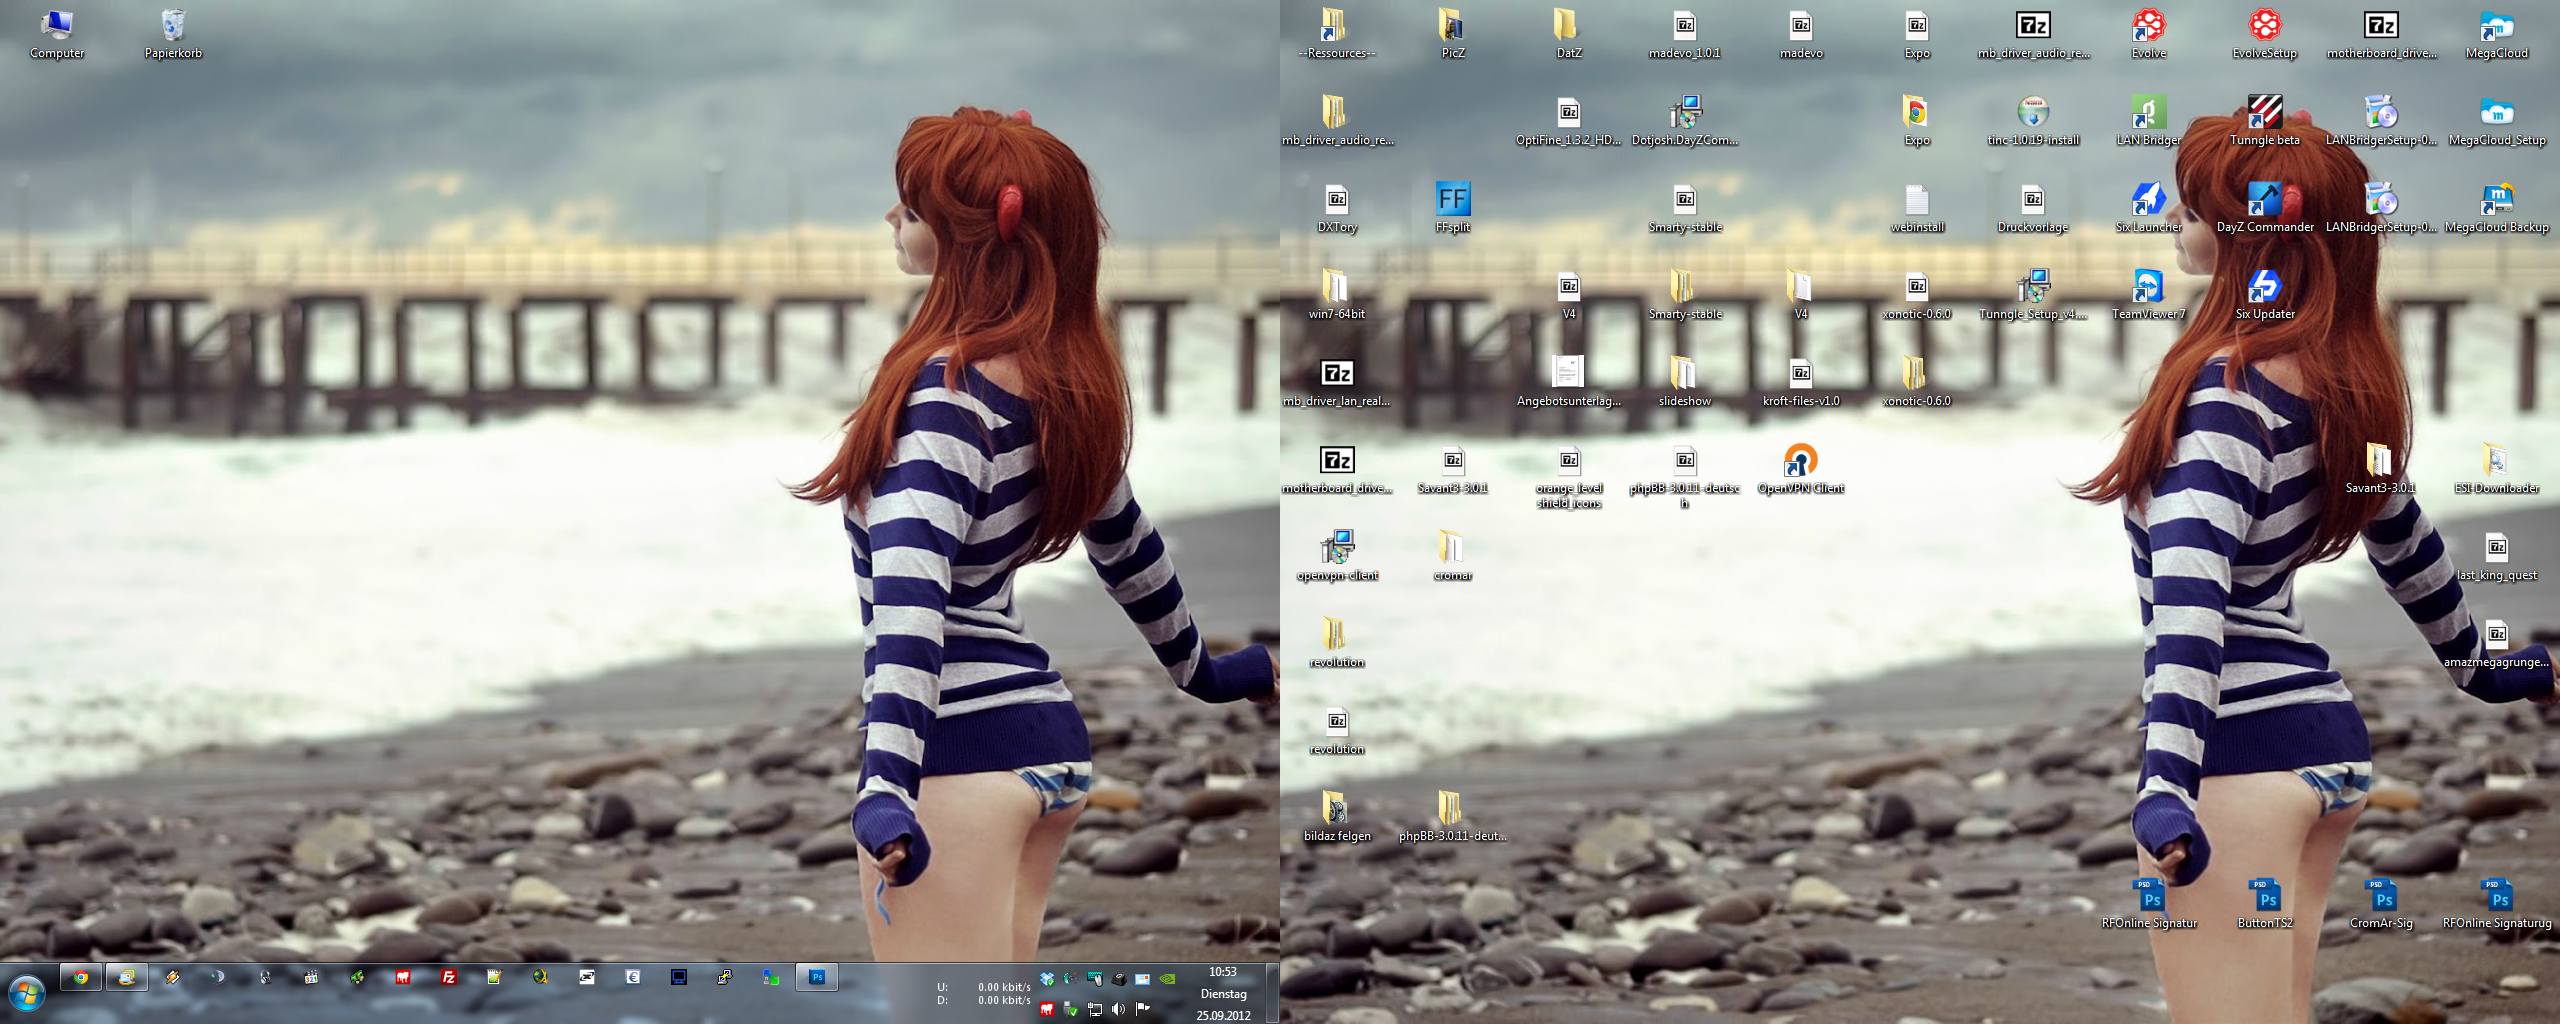Open the phpBB-3.0.11-deut... folder
2560x1024 pixels.
1452,817
